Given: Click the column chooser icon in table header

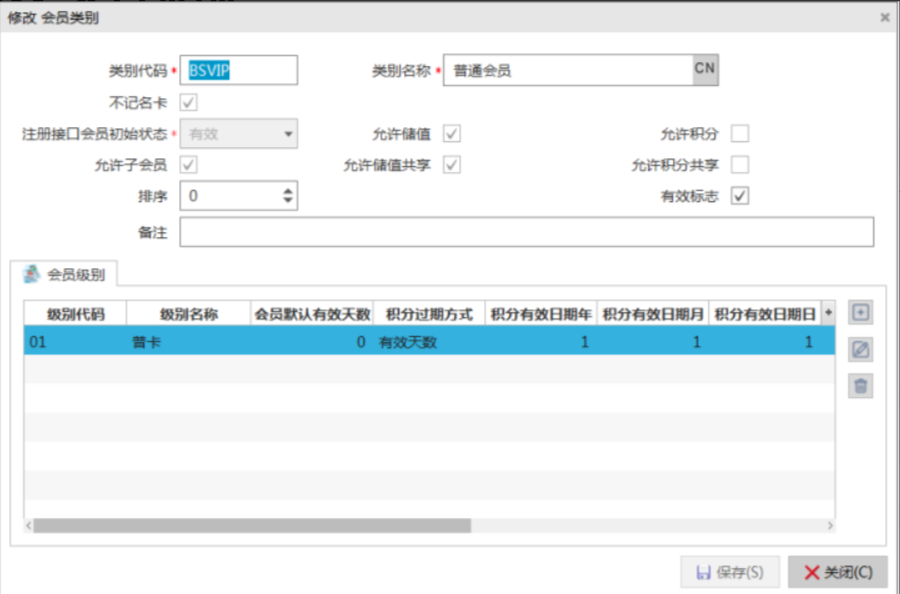Looking at the screenshot, I should coord(828,314).
